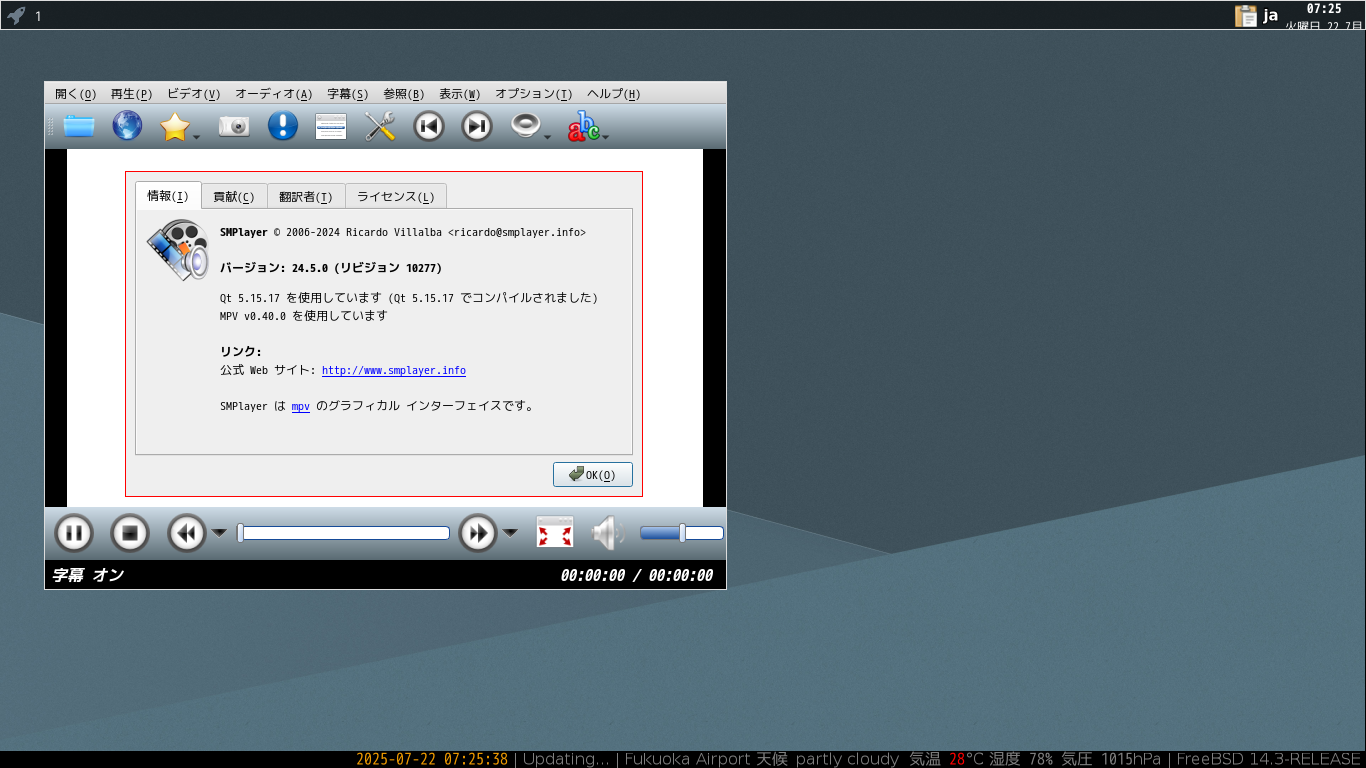Open the 表示(W) menu
The height and width of the screenshot is (768, 1366).
coord(460,94)
